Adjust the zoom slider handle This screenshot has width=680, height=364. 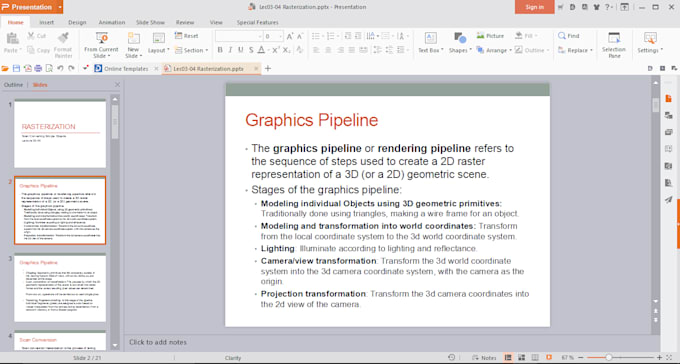[x=609, y=357]
